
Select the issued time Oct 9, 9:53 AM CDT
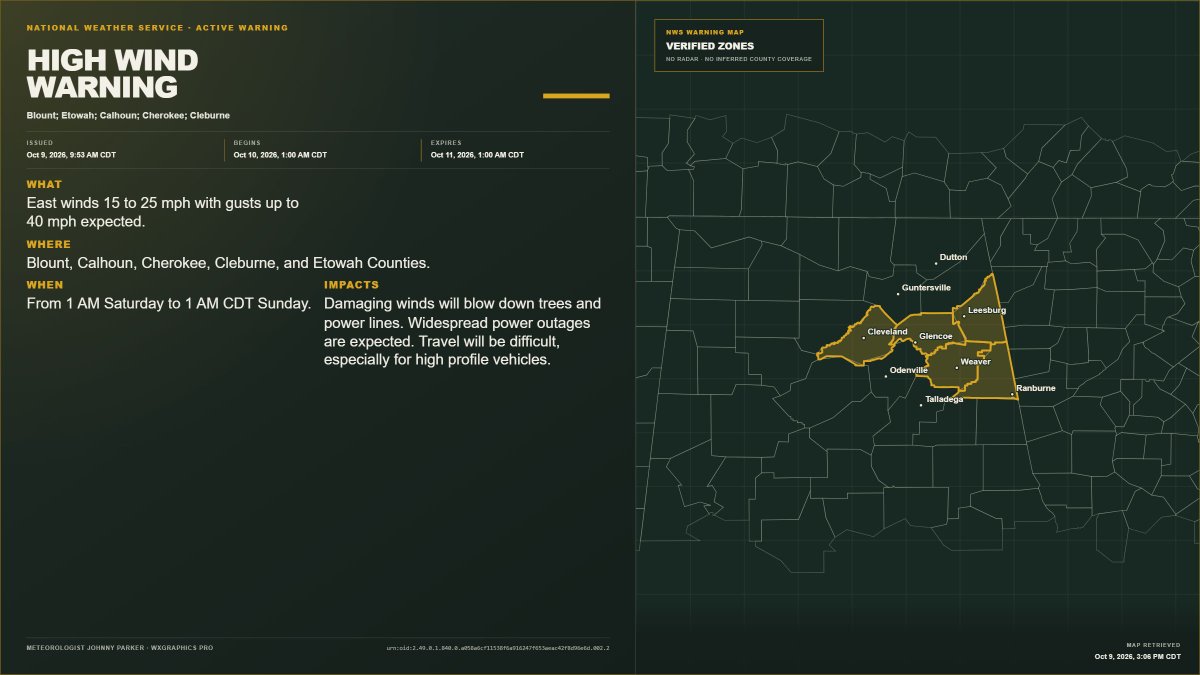pyautogui.click(x=72, y=155)
